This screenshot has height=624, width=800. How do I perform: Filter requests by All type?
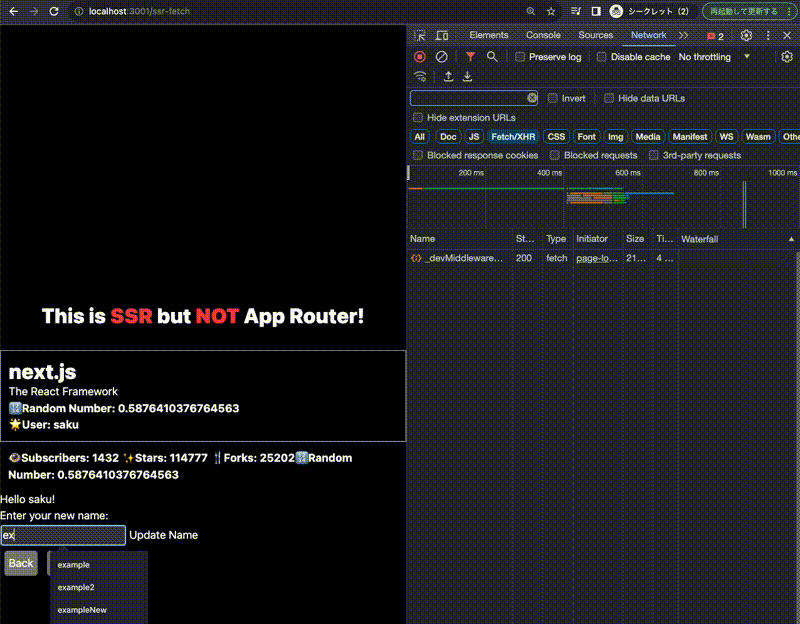tap(419, 137)
